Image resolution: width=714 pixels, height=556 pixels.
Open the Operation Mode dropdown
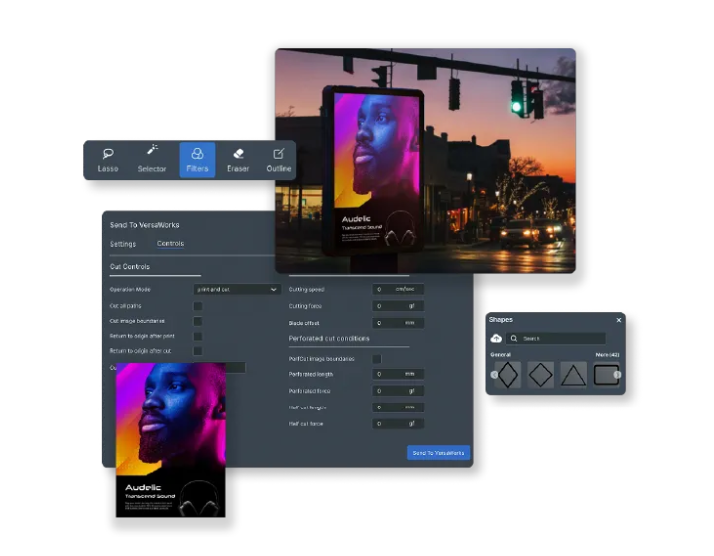point(236,290)
